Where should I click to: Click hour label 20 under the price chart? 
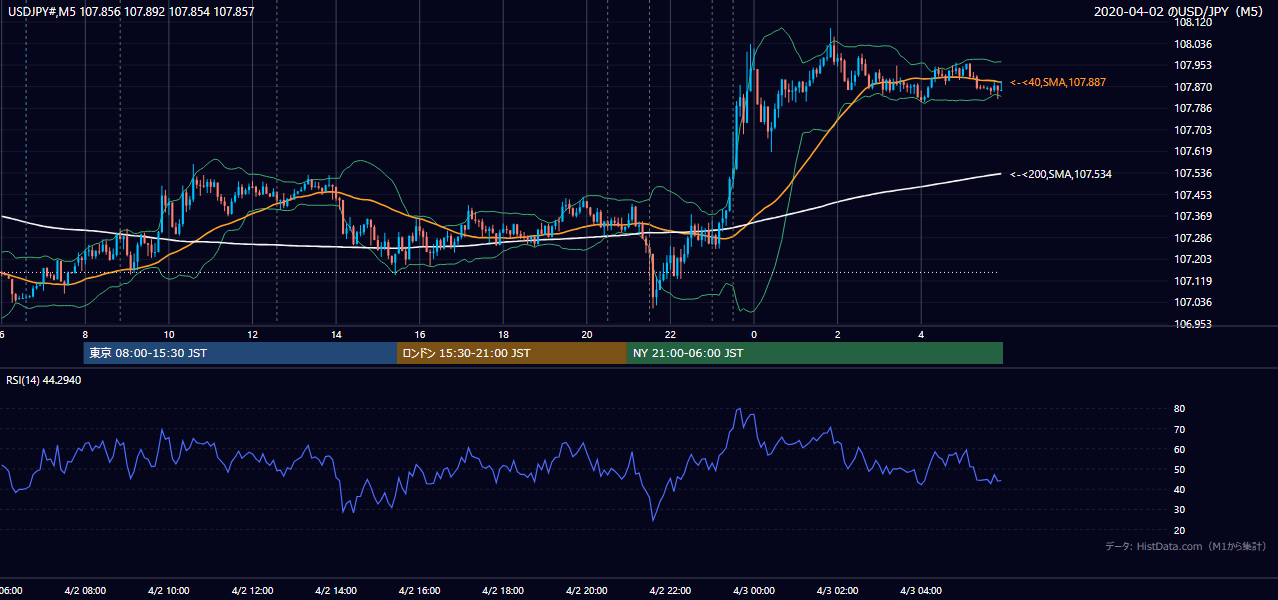[587, 335]
